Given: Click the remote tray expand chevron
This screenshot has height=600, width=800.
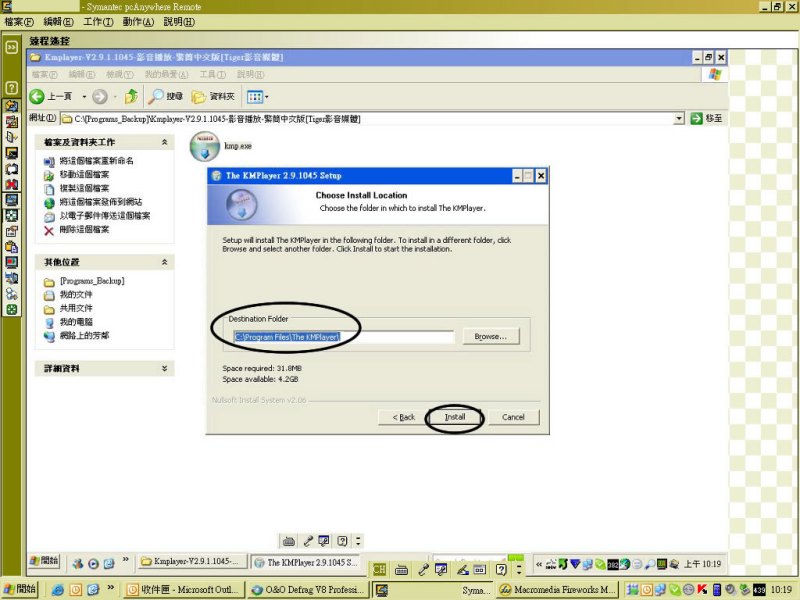Looking at the screenshot, I should [539, 564].
